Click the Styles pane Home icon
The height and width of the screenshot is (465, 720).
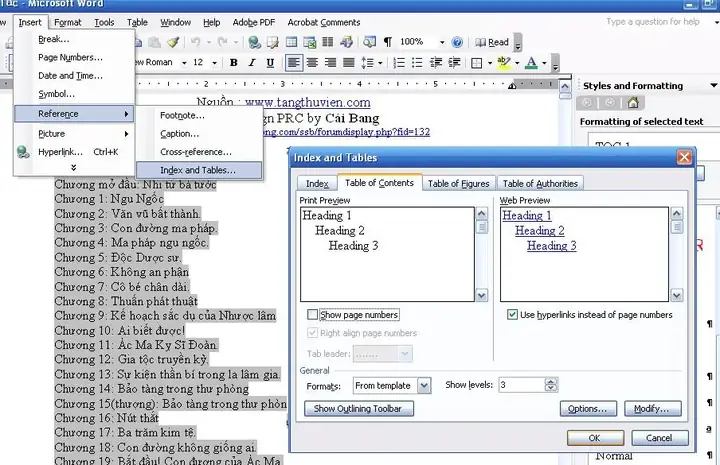(x=633, y=102)
